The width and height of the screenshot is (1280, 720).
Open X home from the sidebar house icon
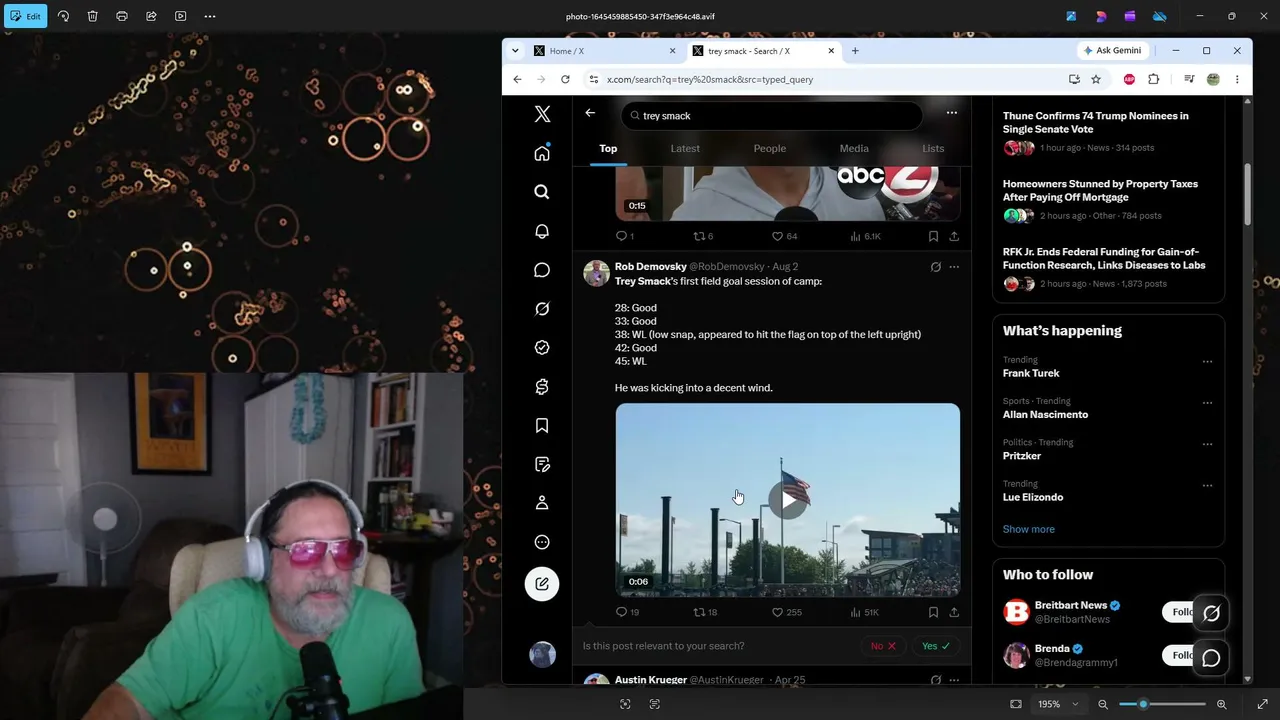click(542, 153)
